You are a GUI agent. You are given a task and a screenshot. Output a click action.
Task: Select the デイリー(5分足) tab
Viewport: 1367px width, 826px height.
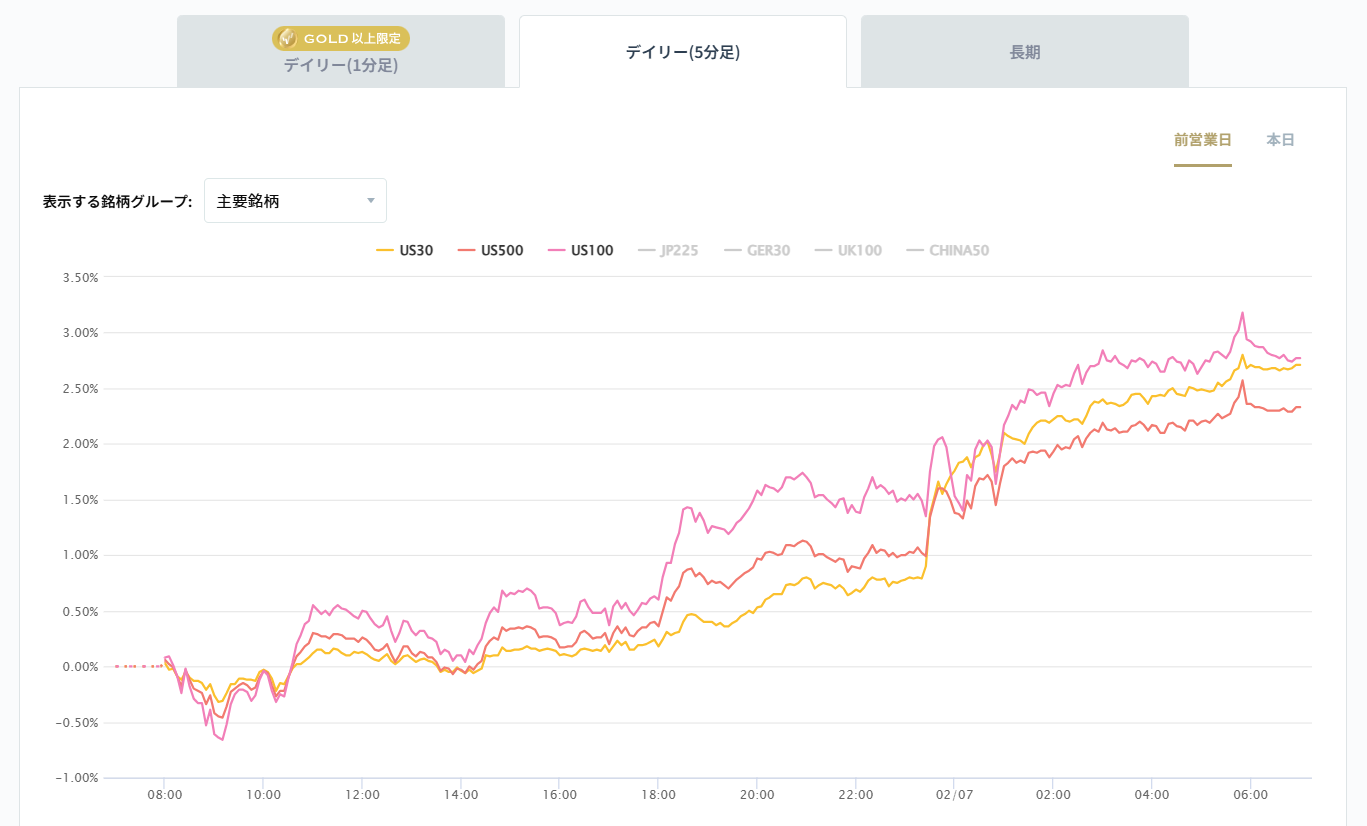[683, 53]
